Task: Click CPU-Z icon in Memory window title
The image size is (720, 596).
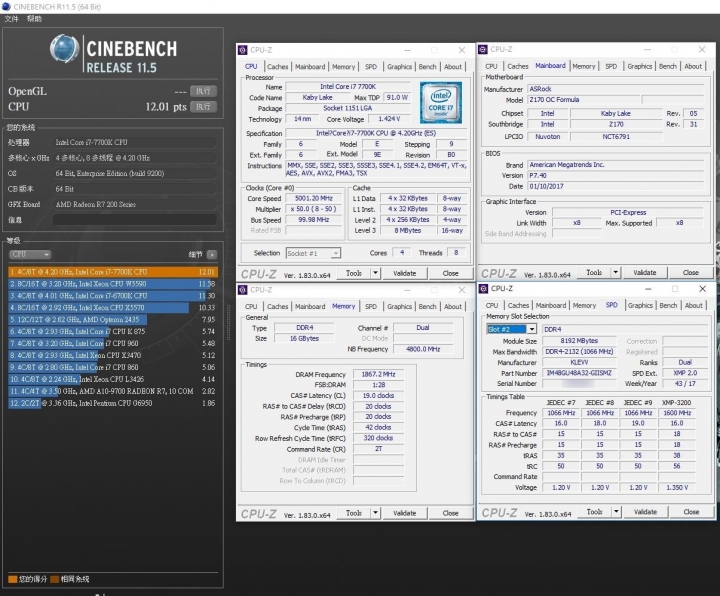Action: coord(243,290)
